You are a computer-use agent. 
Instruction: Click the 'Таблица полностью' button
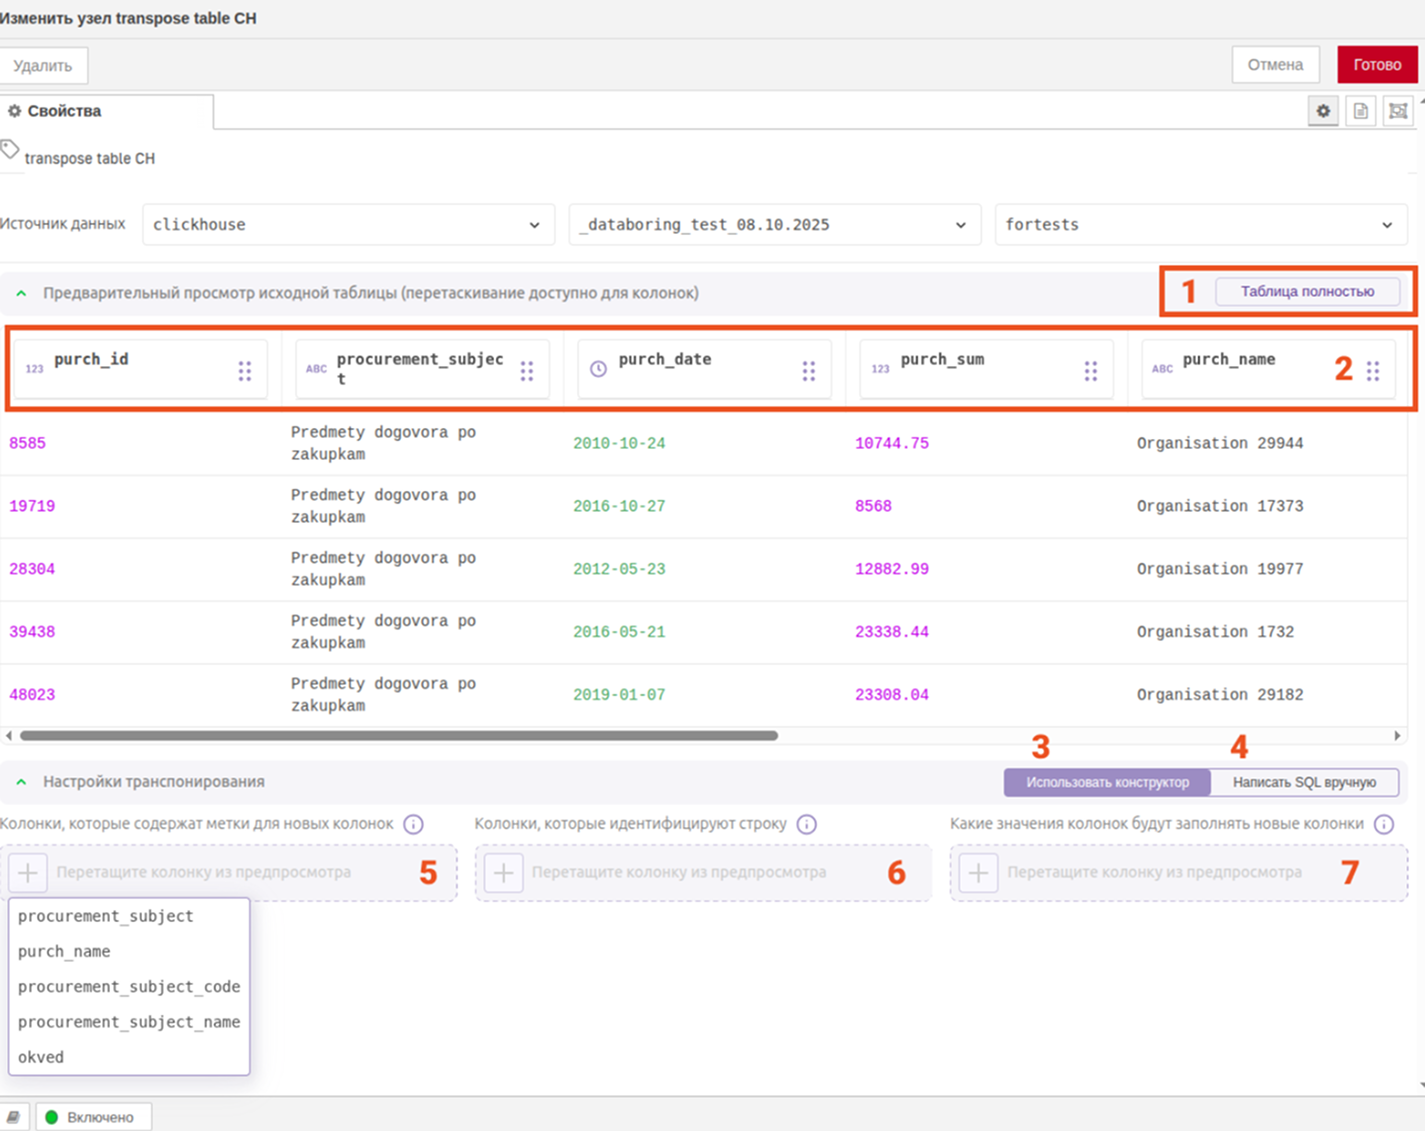[x=1306, y=292]
